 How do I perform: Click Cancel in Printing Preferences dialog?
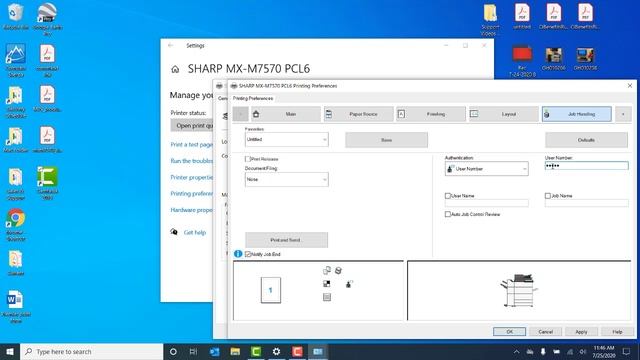[545, 332]
